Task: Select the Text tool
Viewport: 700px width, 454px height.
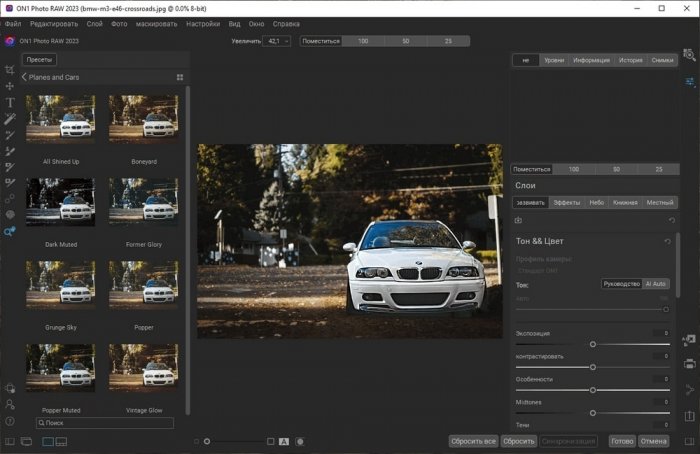Action: click(x=10, y=102)
